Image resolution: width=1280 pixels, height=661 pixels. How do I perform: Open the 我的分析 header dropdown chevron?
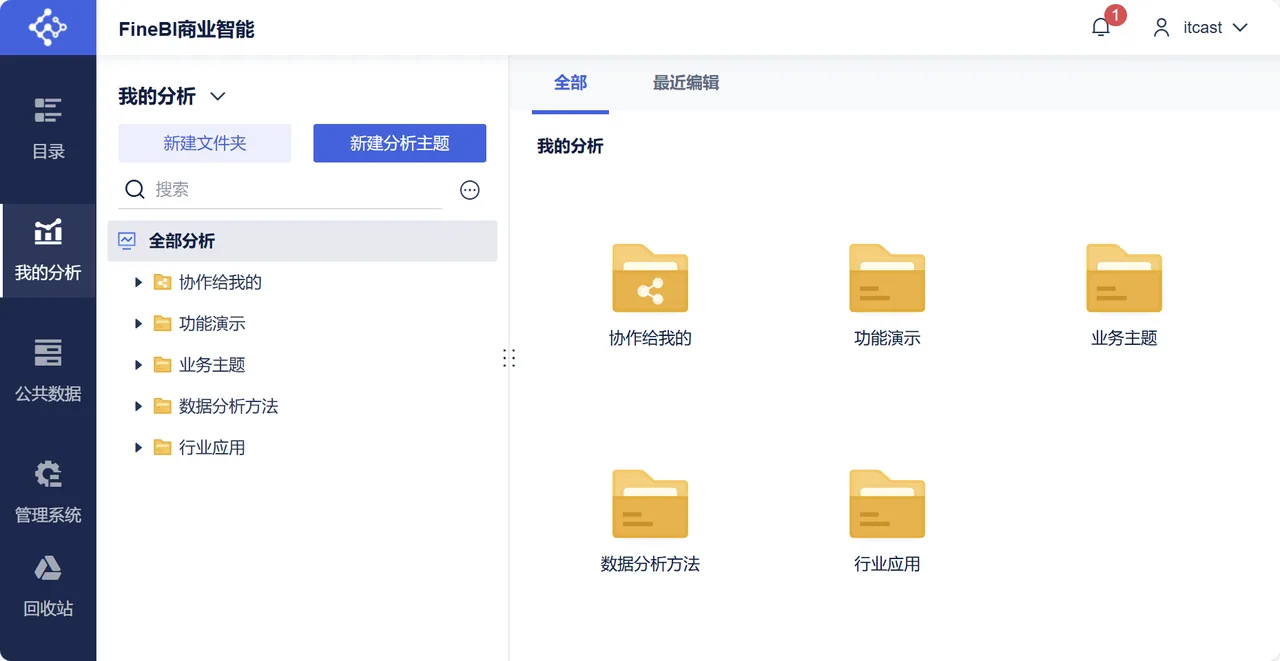218,97
